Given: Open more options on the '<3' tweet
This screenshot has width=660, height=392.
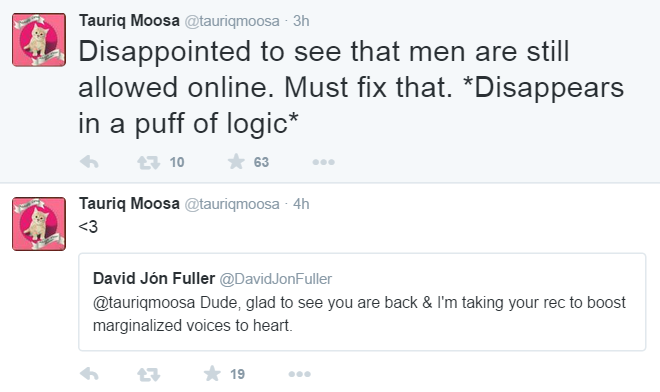Looking at the screenshot, I should [x=299, y=374].
